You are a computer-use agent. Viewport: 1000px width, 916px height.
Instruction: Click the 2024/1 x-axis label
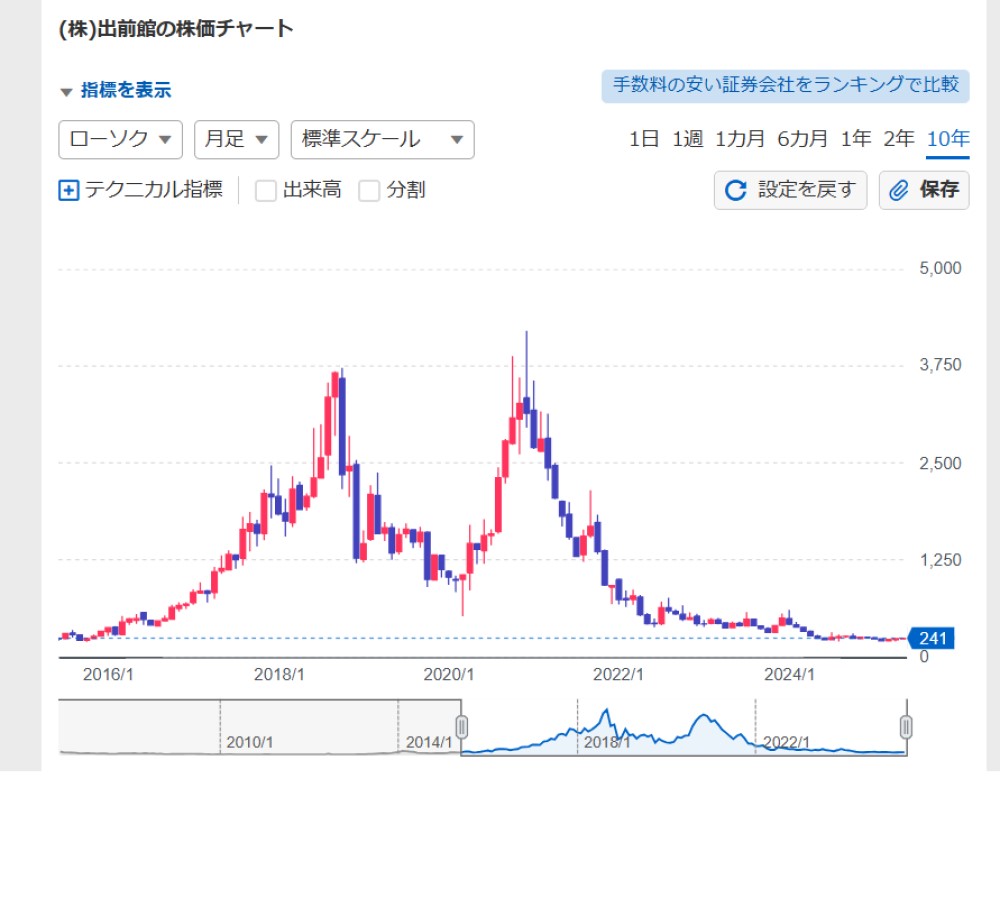(x=789, y=674)
